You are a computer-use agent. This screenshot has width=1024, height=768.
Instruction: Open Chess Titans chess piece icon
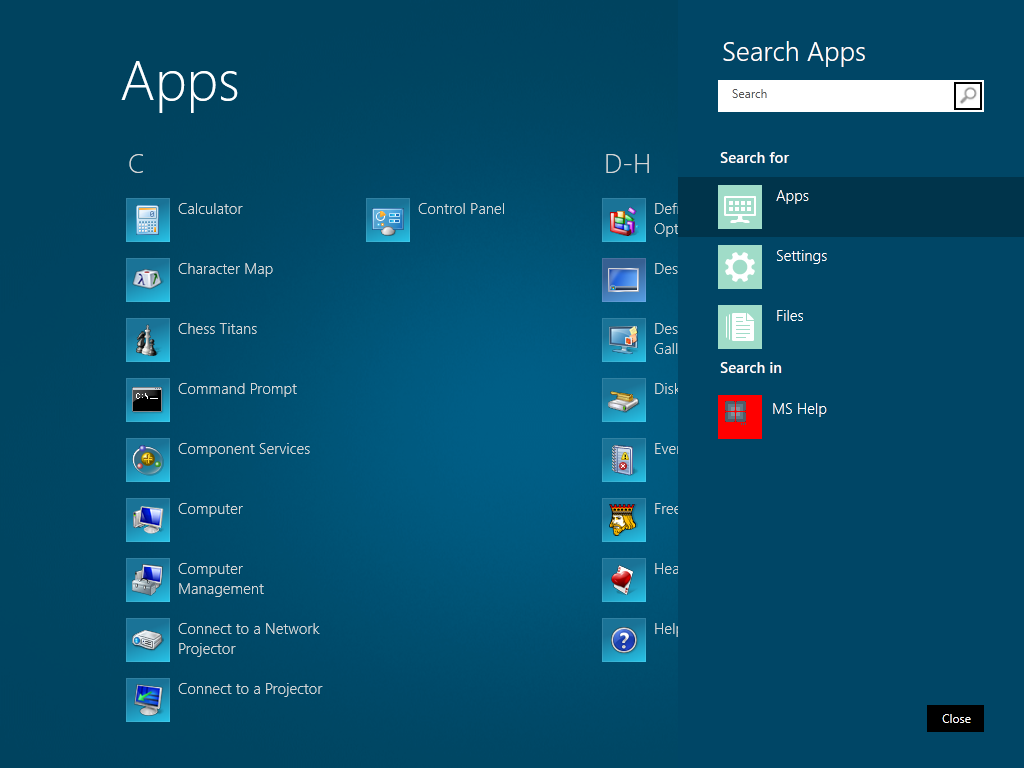pos(148,340)
